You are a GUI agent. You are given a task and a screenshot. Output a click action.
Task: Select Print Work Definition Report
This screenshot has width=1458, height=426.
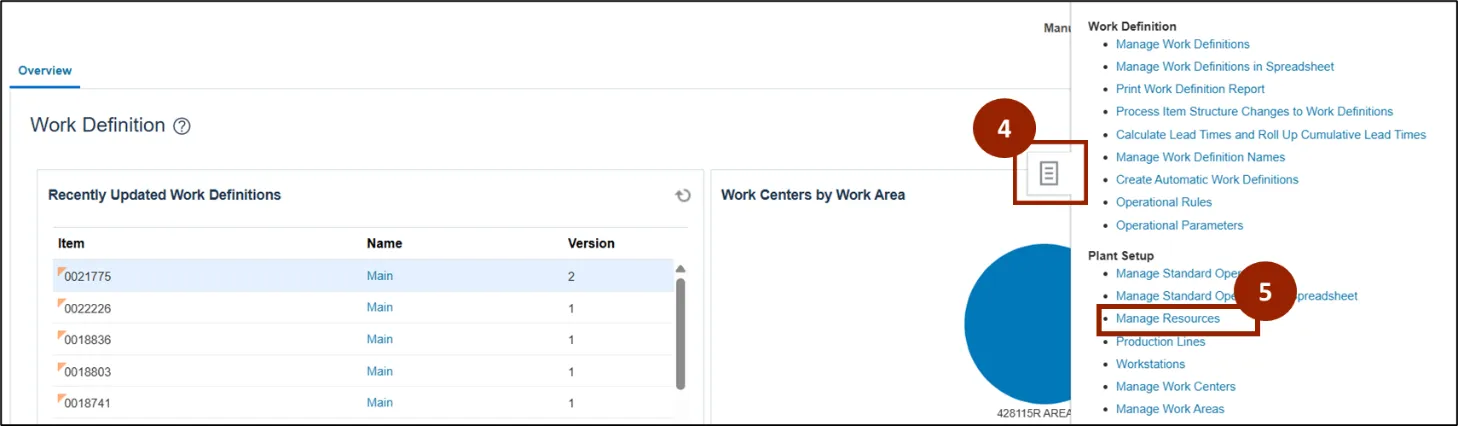1190,89
